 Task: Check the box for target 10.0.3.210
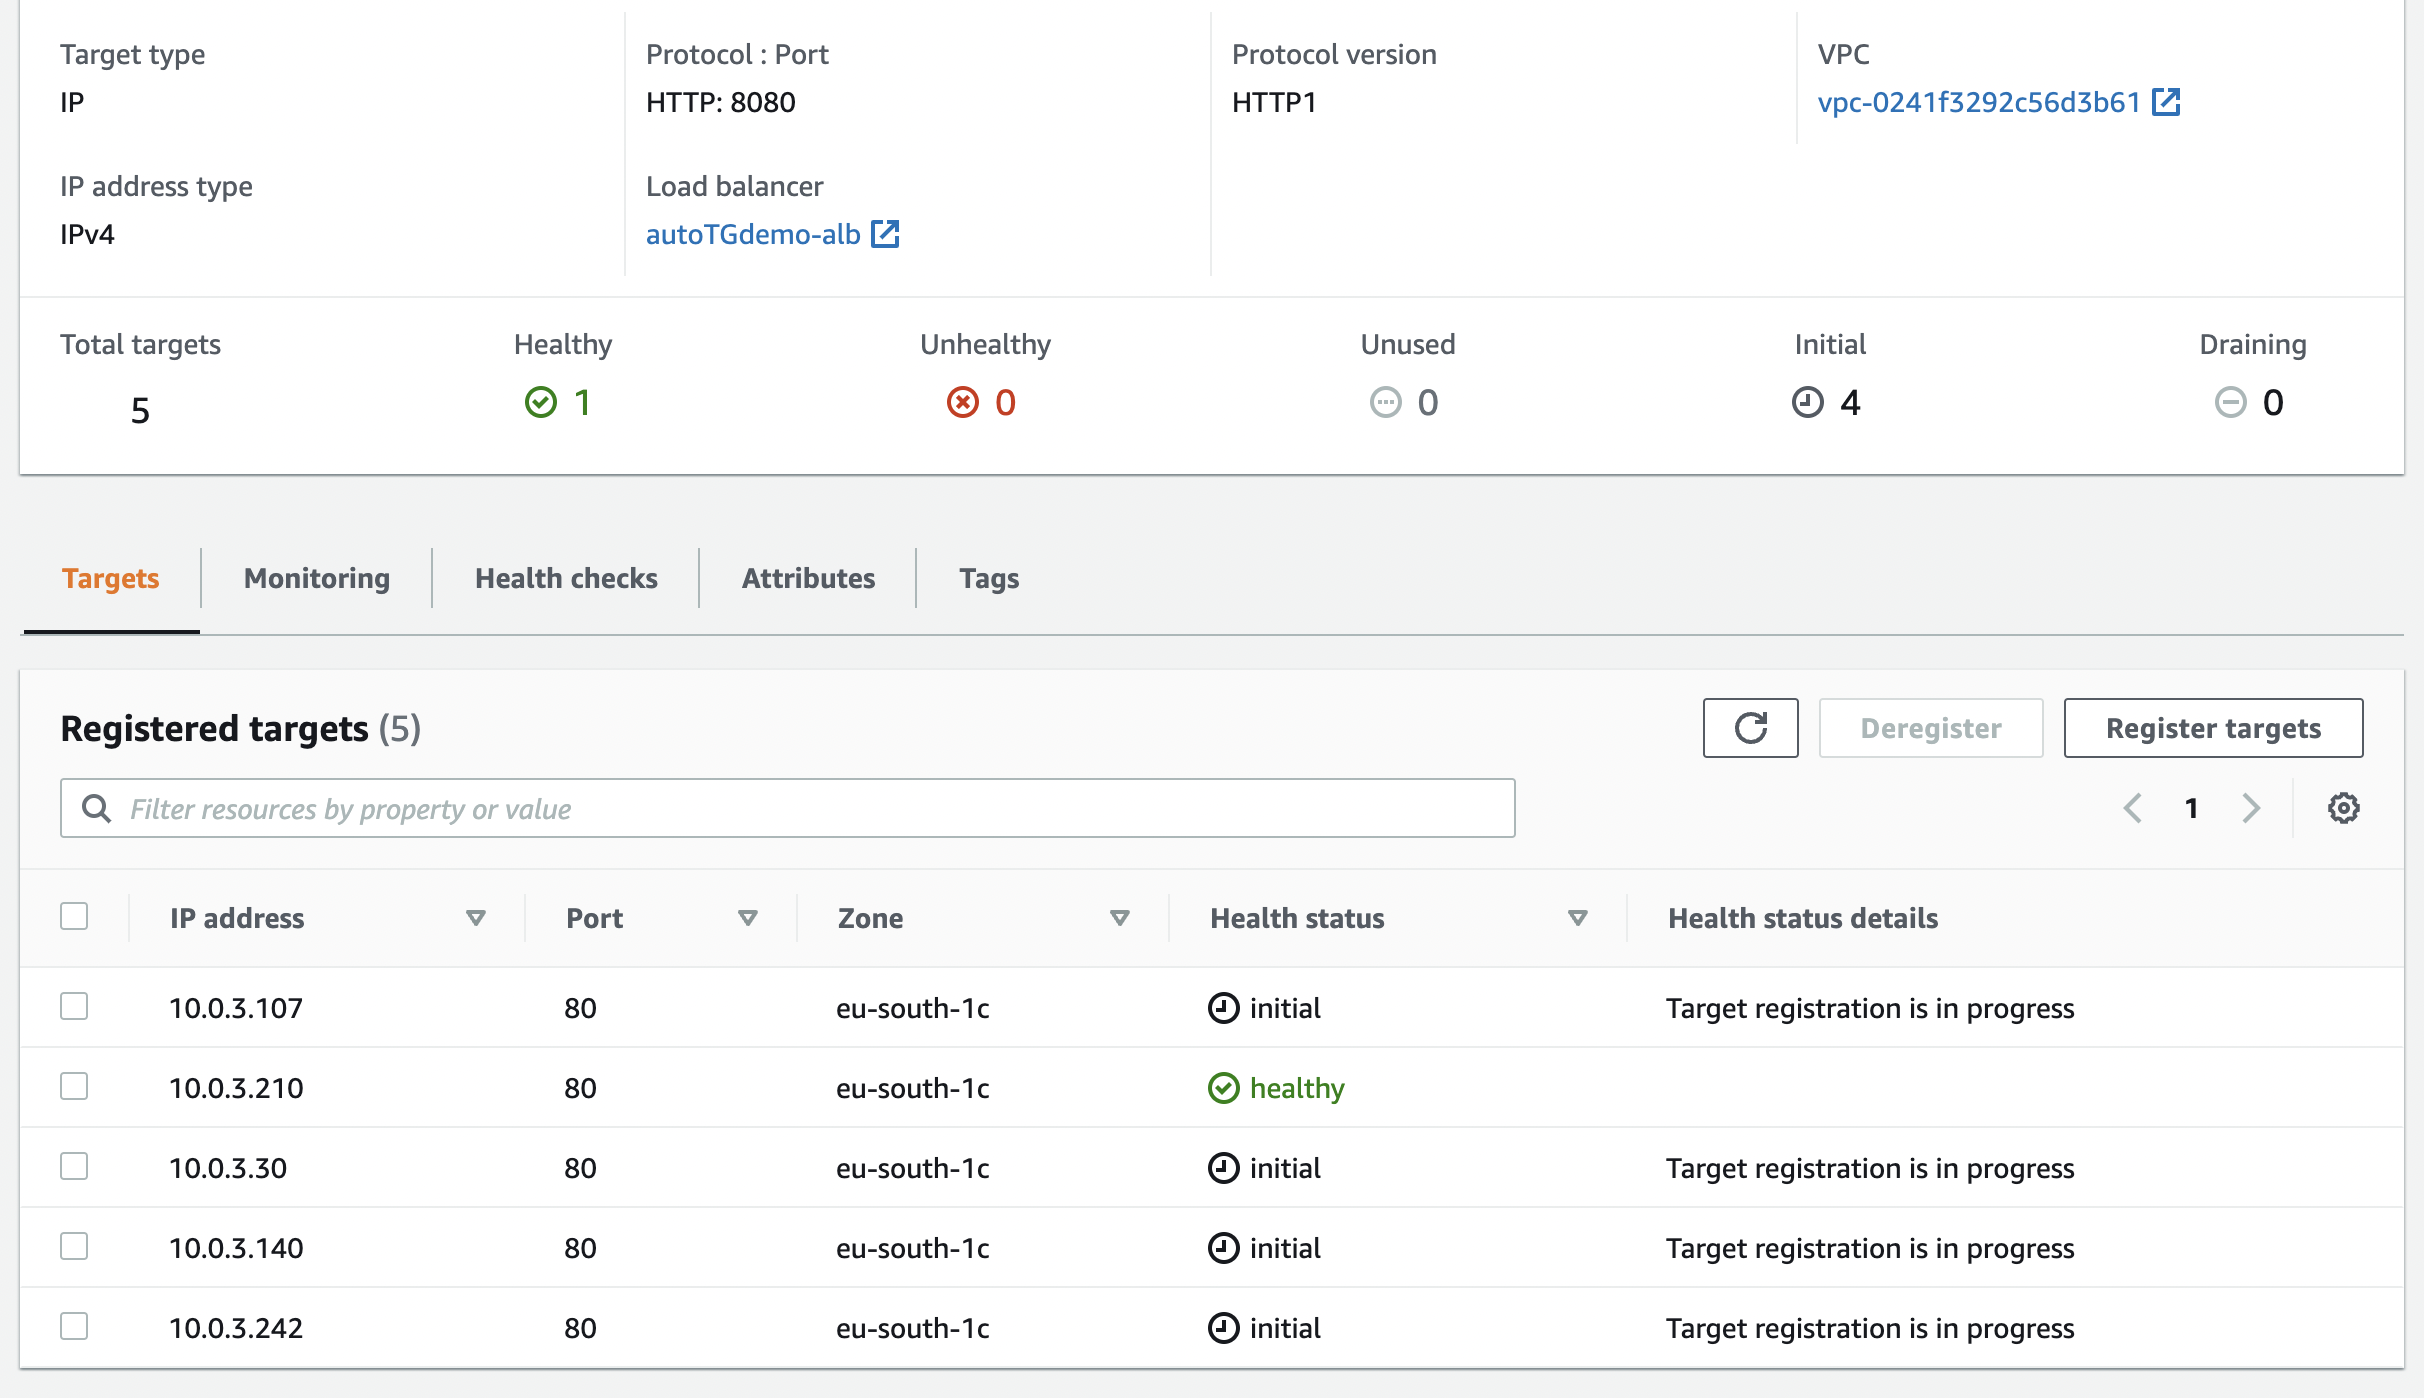(74, 1086)
